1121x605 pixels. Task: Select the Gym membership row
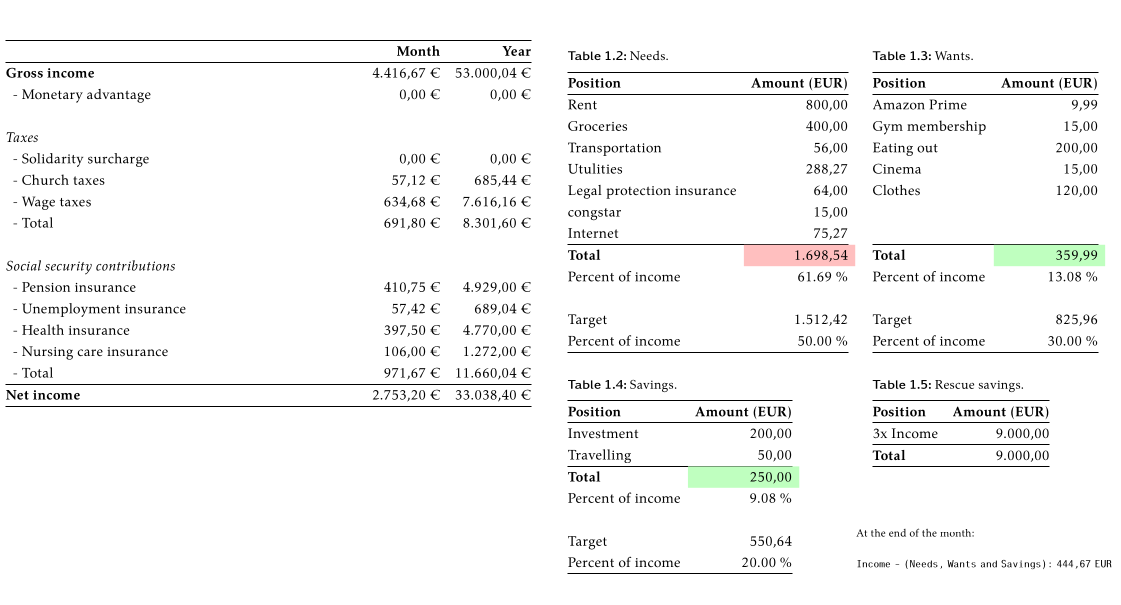click(x=929, y=126)
